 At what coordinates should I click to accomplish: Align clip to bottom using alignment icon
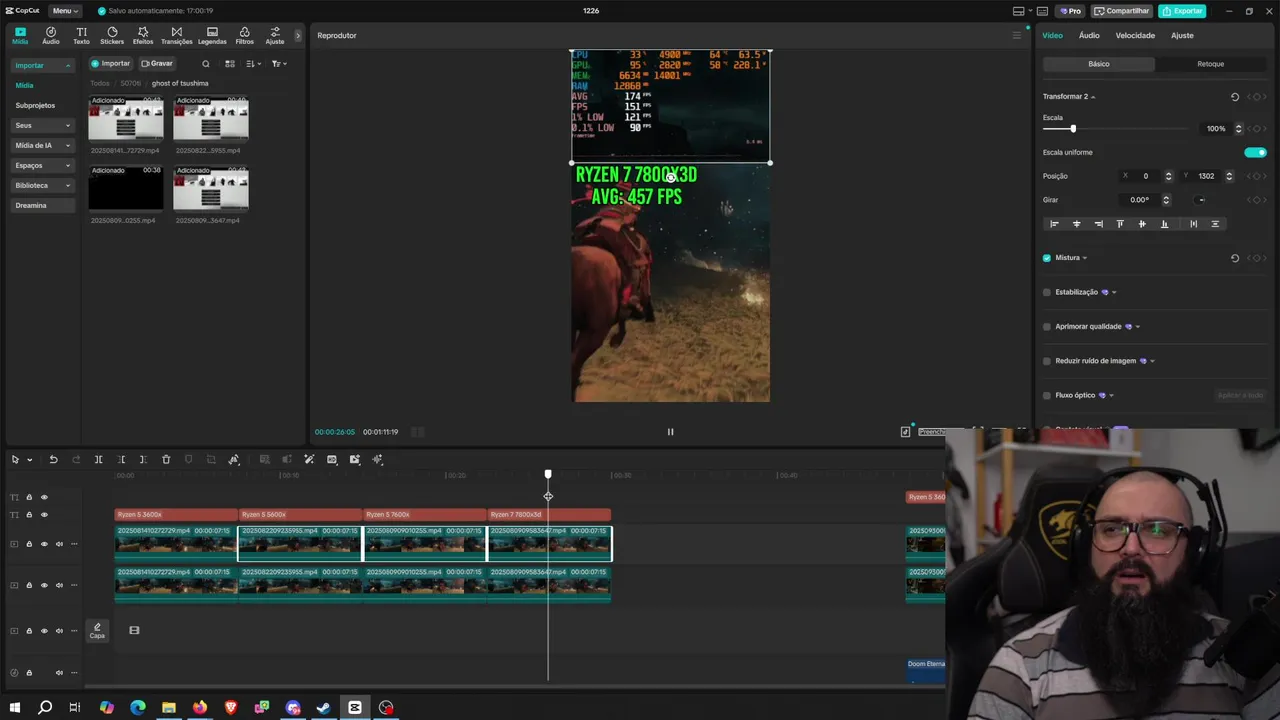pos(1164,224)
